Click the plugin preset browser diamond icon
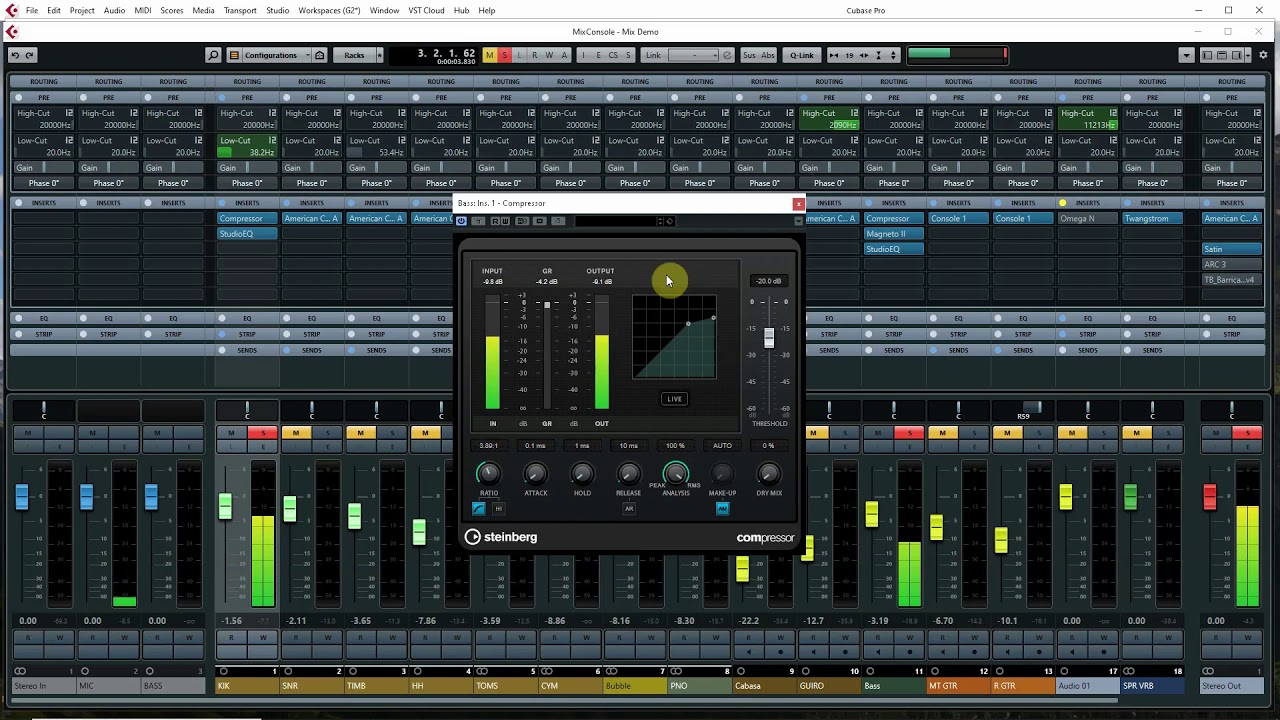1280x720 pixels. pyautogui.click(x=669, y=221)
